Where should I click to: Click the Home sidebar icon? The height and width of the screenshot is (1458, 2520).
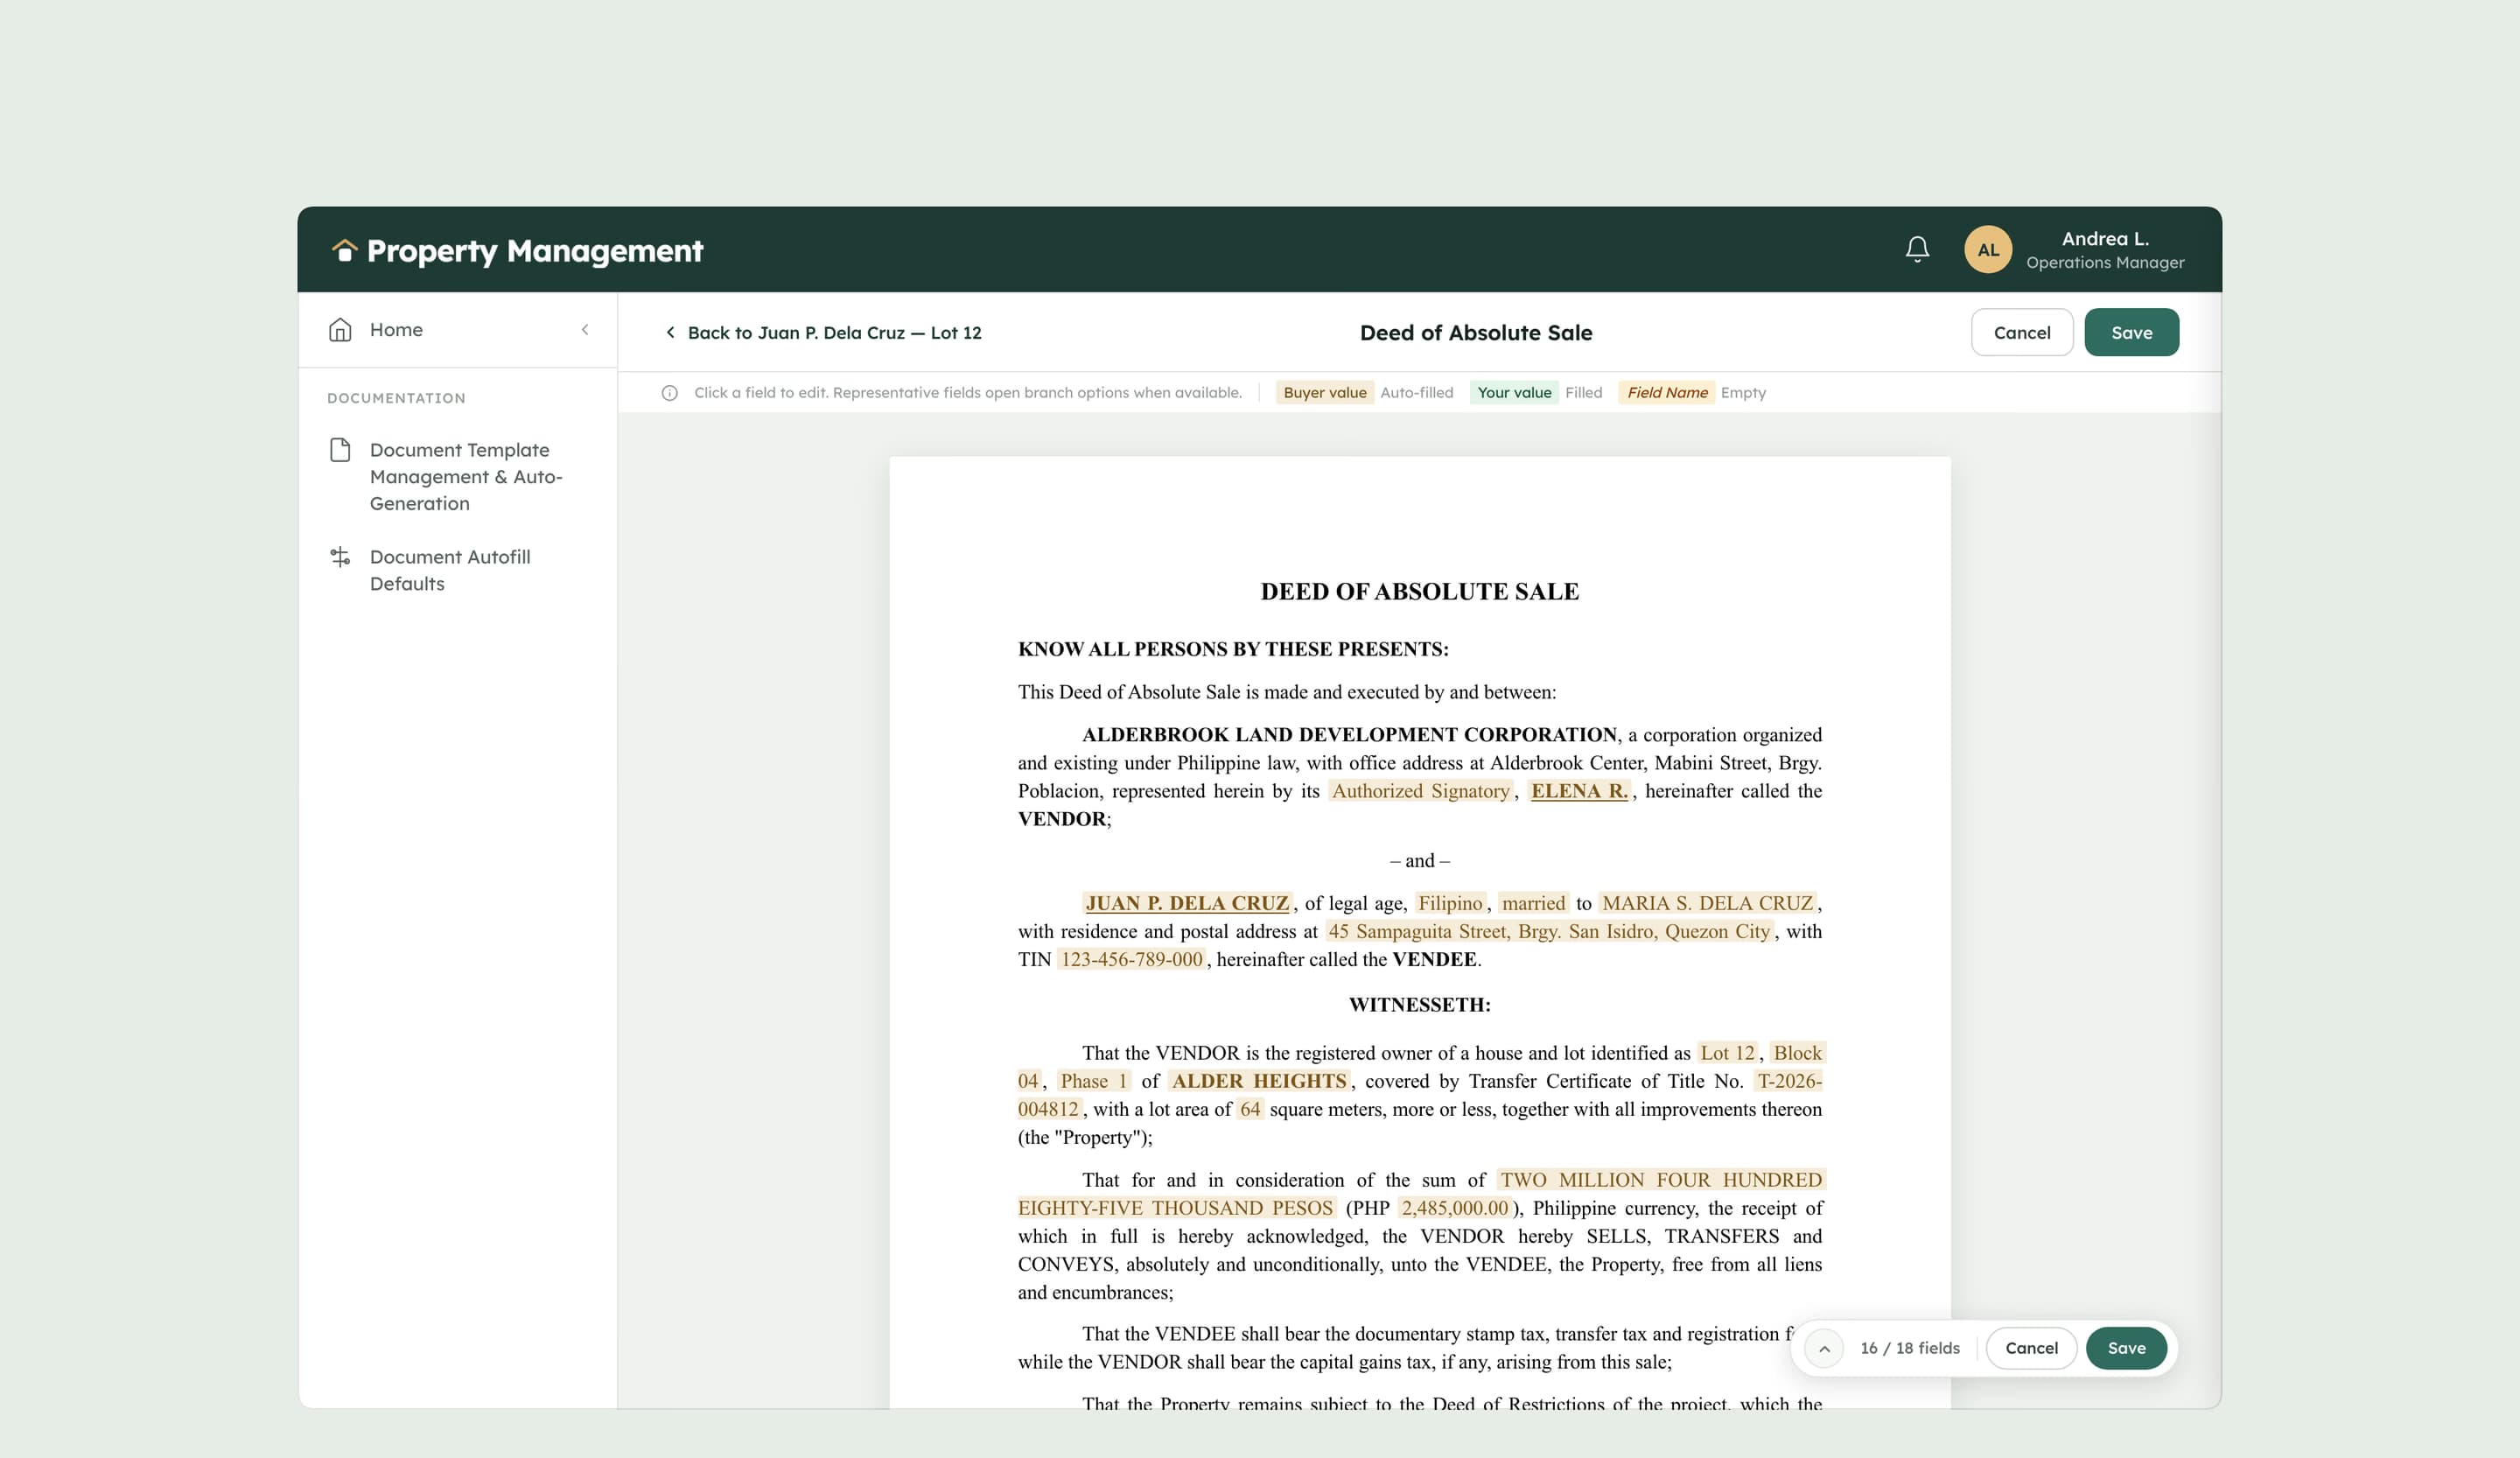coord(340,330)
